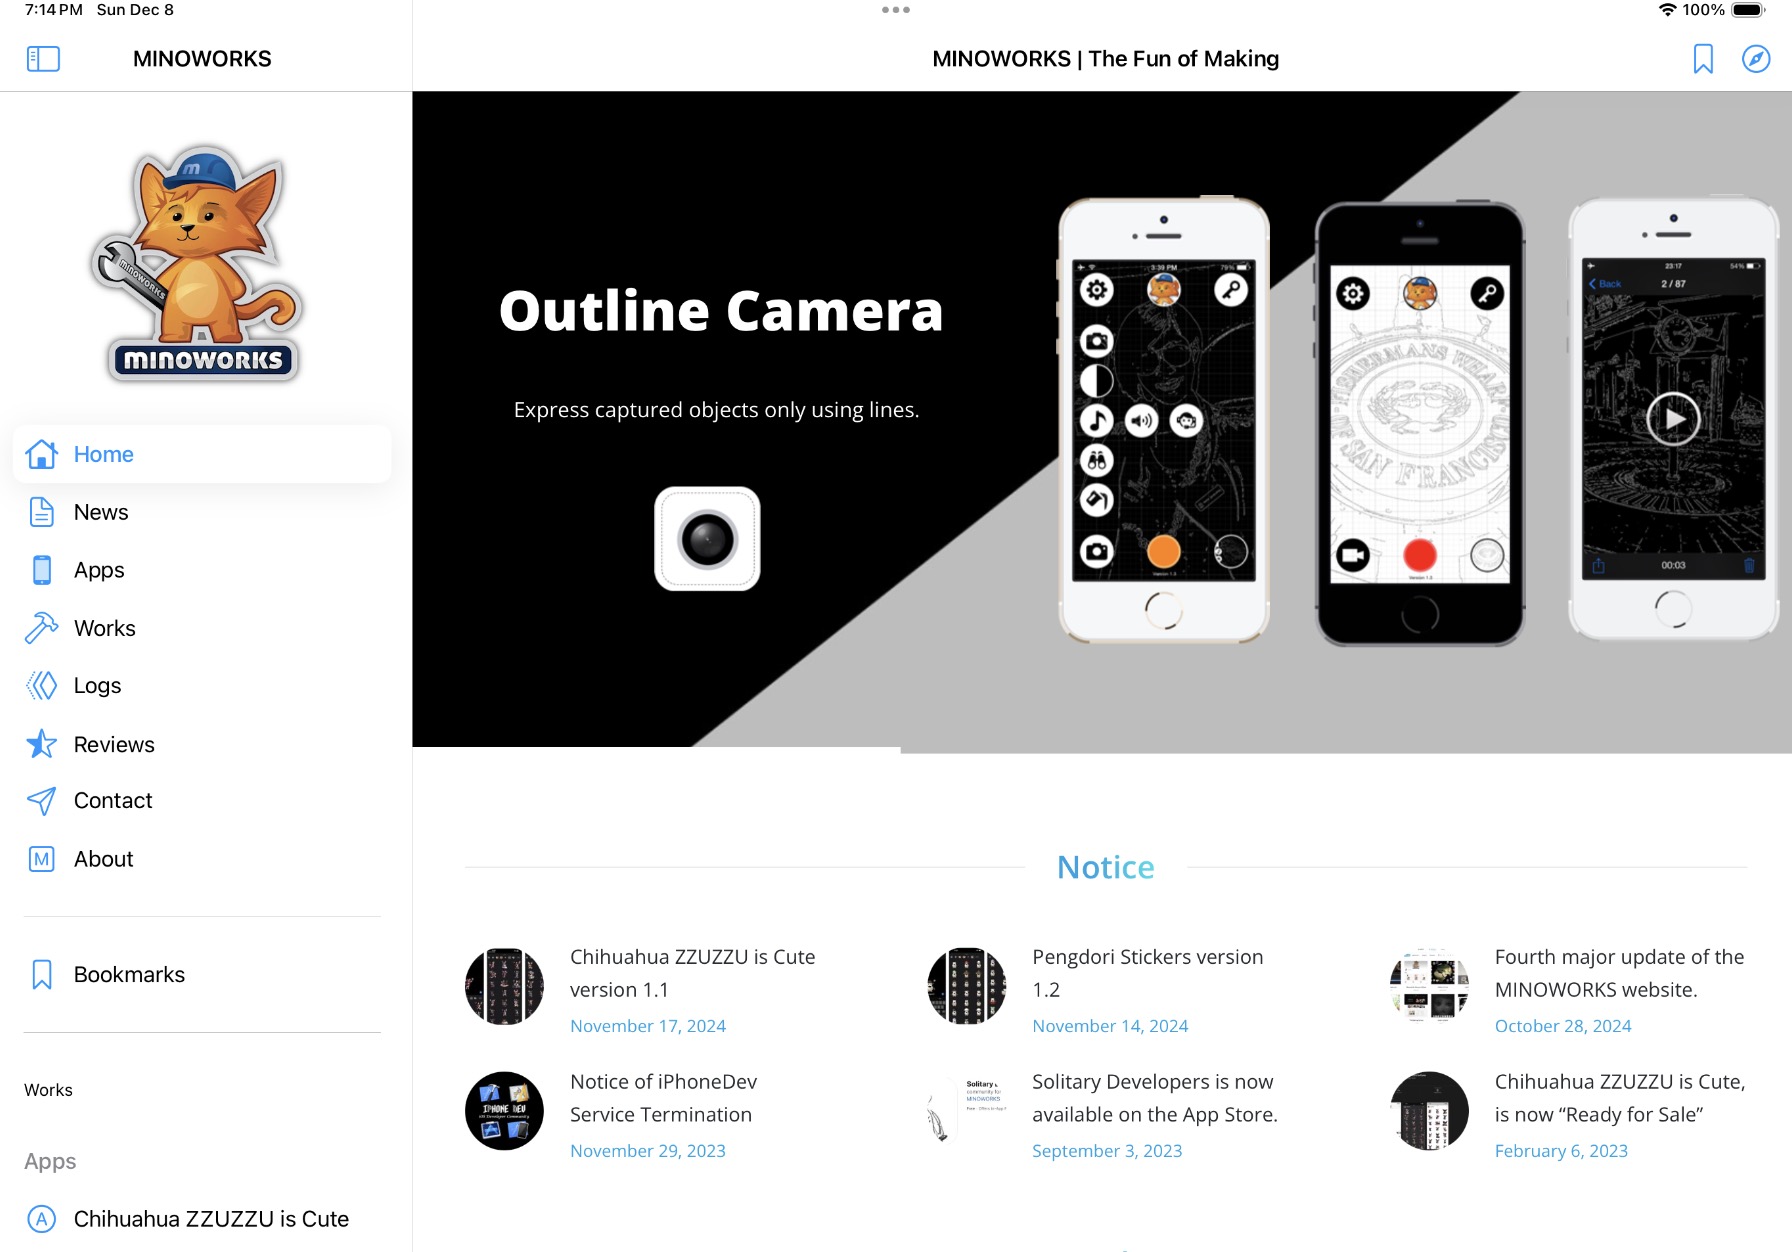This screenshot has width=1792, height=1252.
Task: Tap the Outline Camera app icon
Action: point(707,539)
